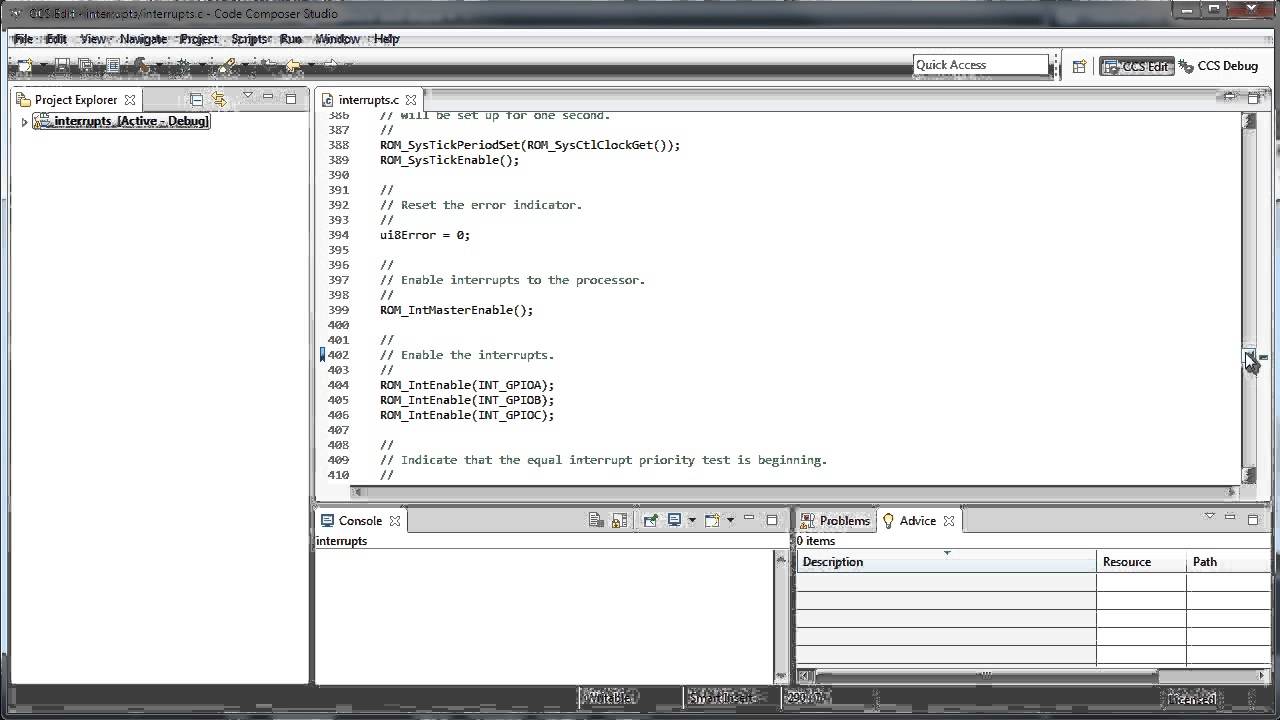Open the View menu
1280x720 pixels.
point(93,39)
